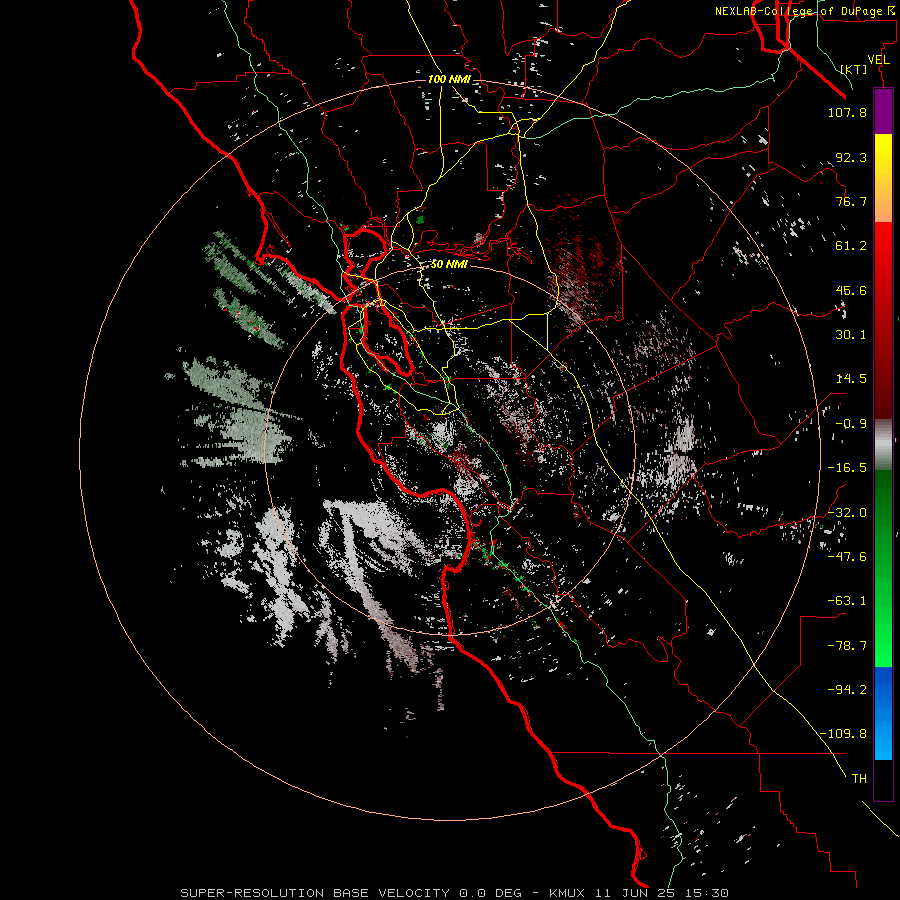Select the -32.0 velocity scale value
The image size is (900, 900).
coord(847,513)
